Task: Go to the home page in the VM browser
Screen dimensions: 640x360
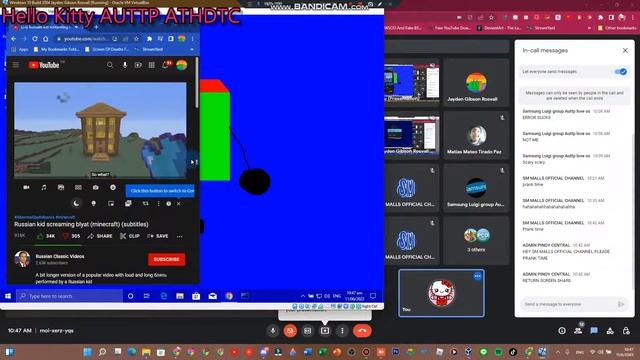Action: (x=46, y=39)
